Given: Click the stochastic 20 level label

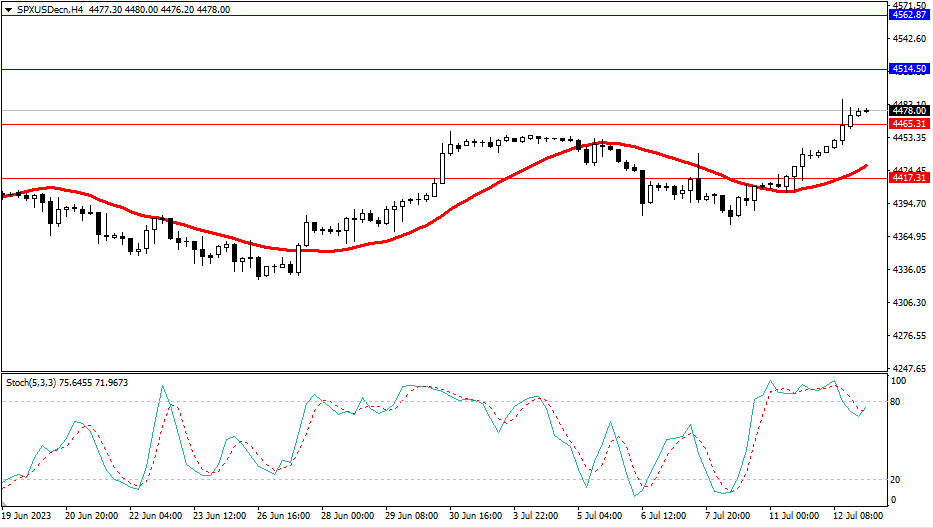Looking at the screenshot, I should pyautogui.click(x=897, y=480).
